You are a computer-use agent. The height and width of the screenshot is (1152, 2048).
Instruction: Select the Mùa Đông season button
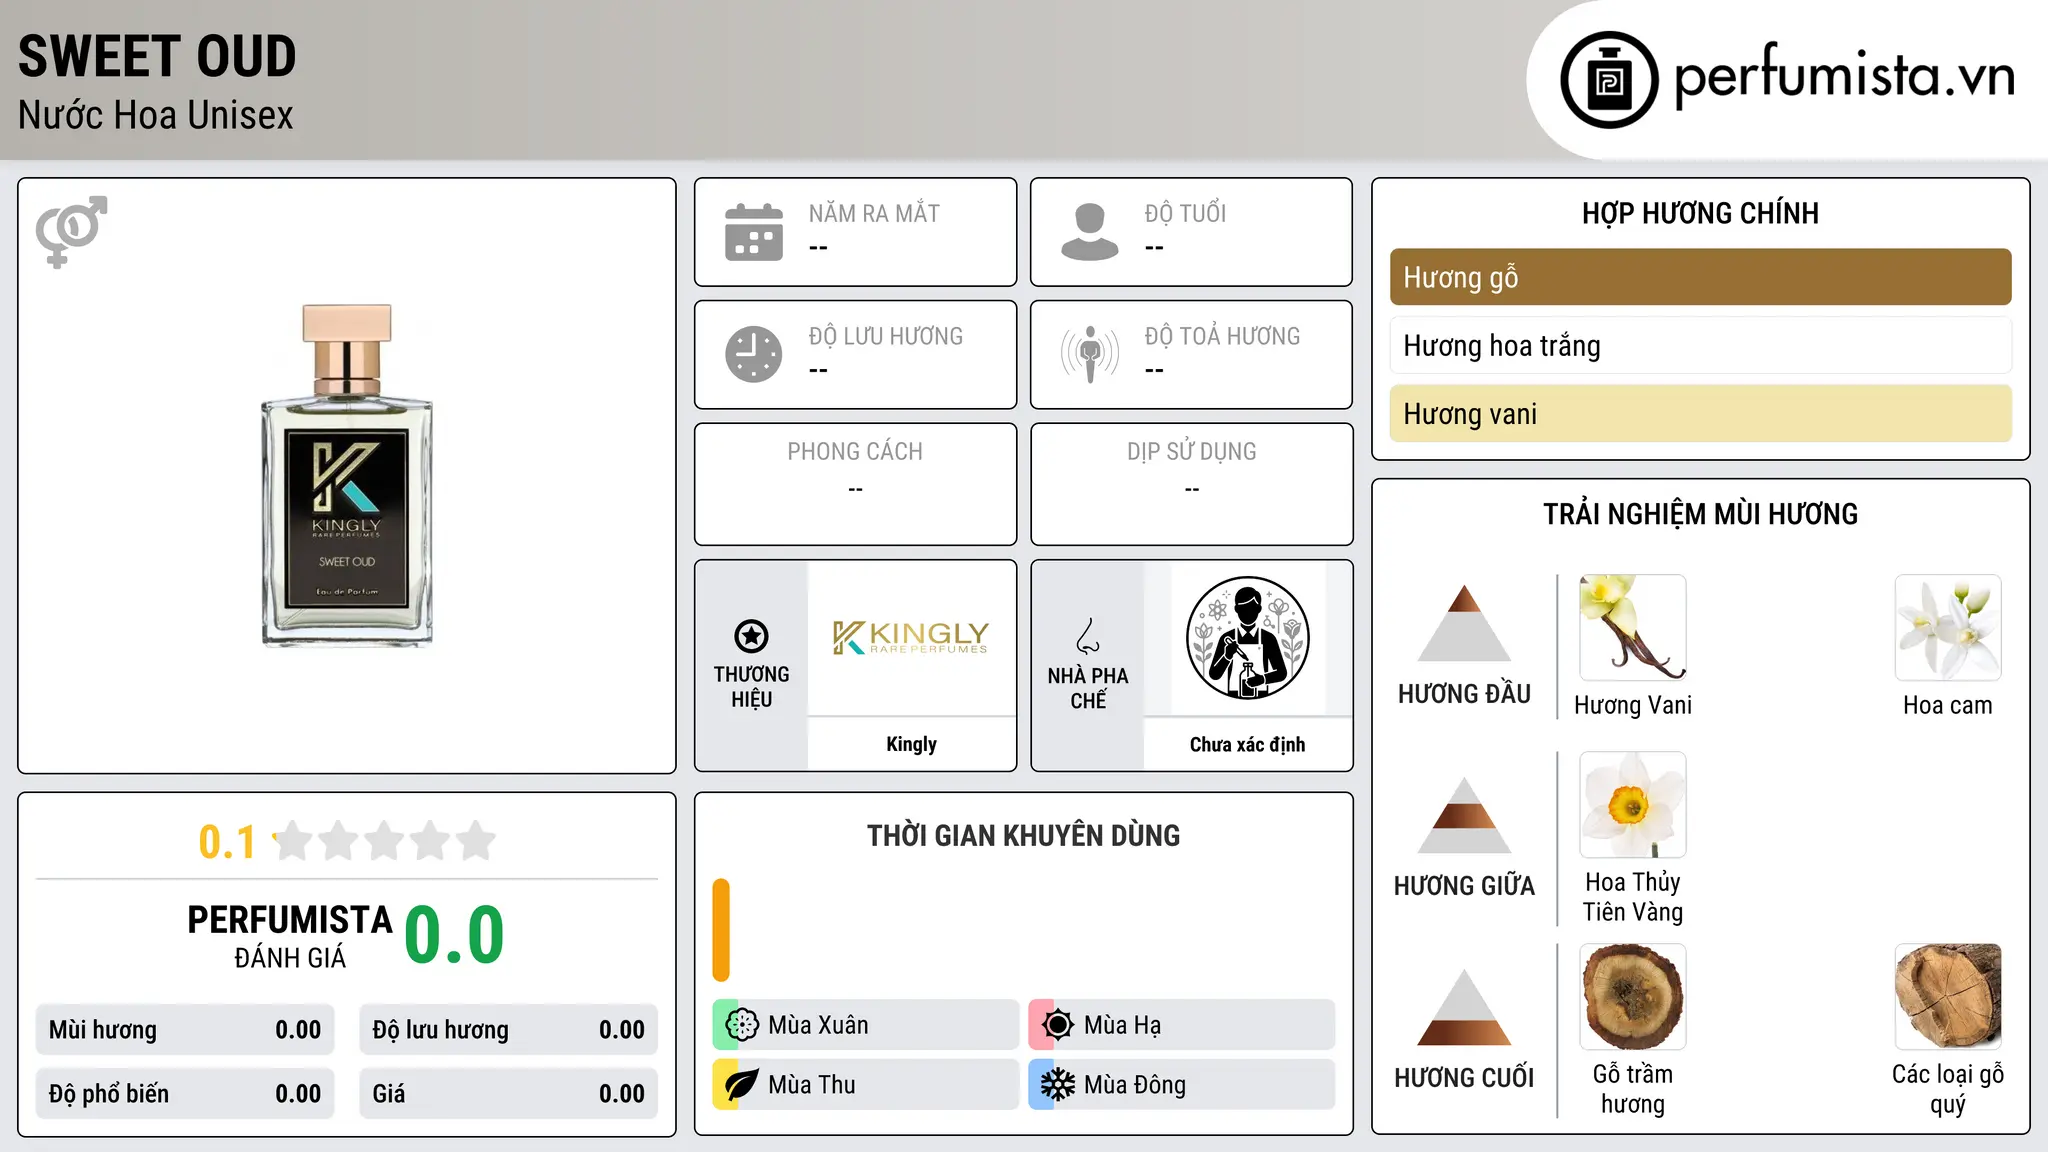[x=1182, y=1085]
